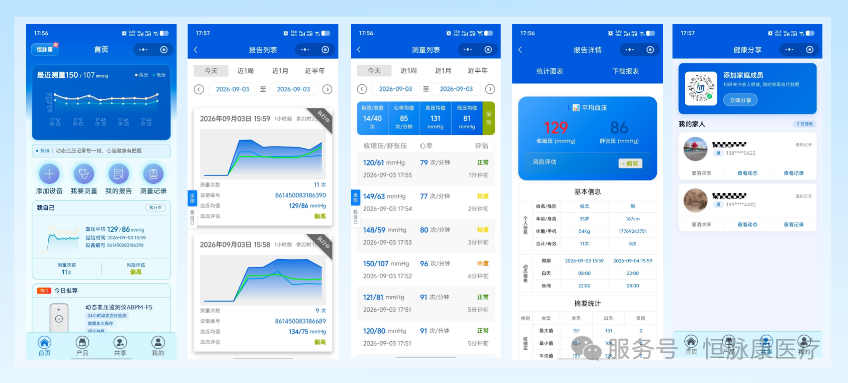Viewport: 848px width, 383px height.
Task: Switch to 统计图表 tab in 报告详情
Action: pos(549,71)
